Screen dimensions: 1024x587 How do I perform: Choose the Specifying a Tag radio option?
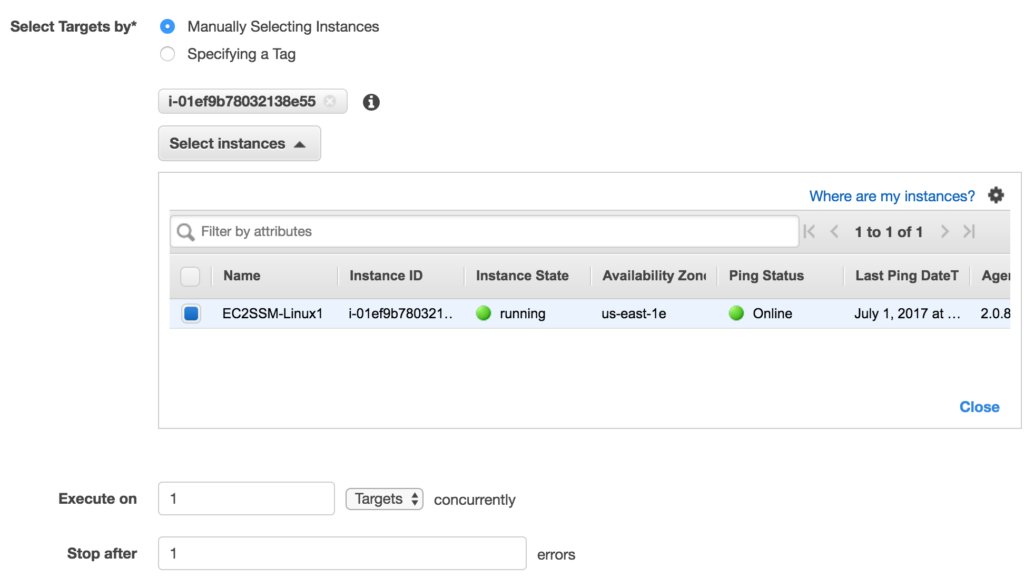coord(168,54)
